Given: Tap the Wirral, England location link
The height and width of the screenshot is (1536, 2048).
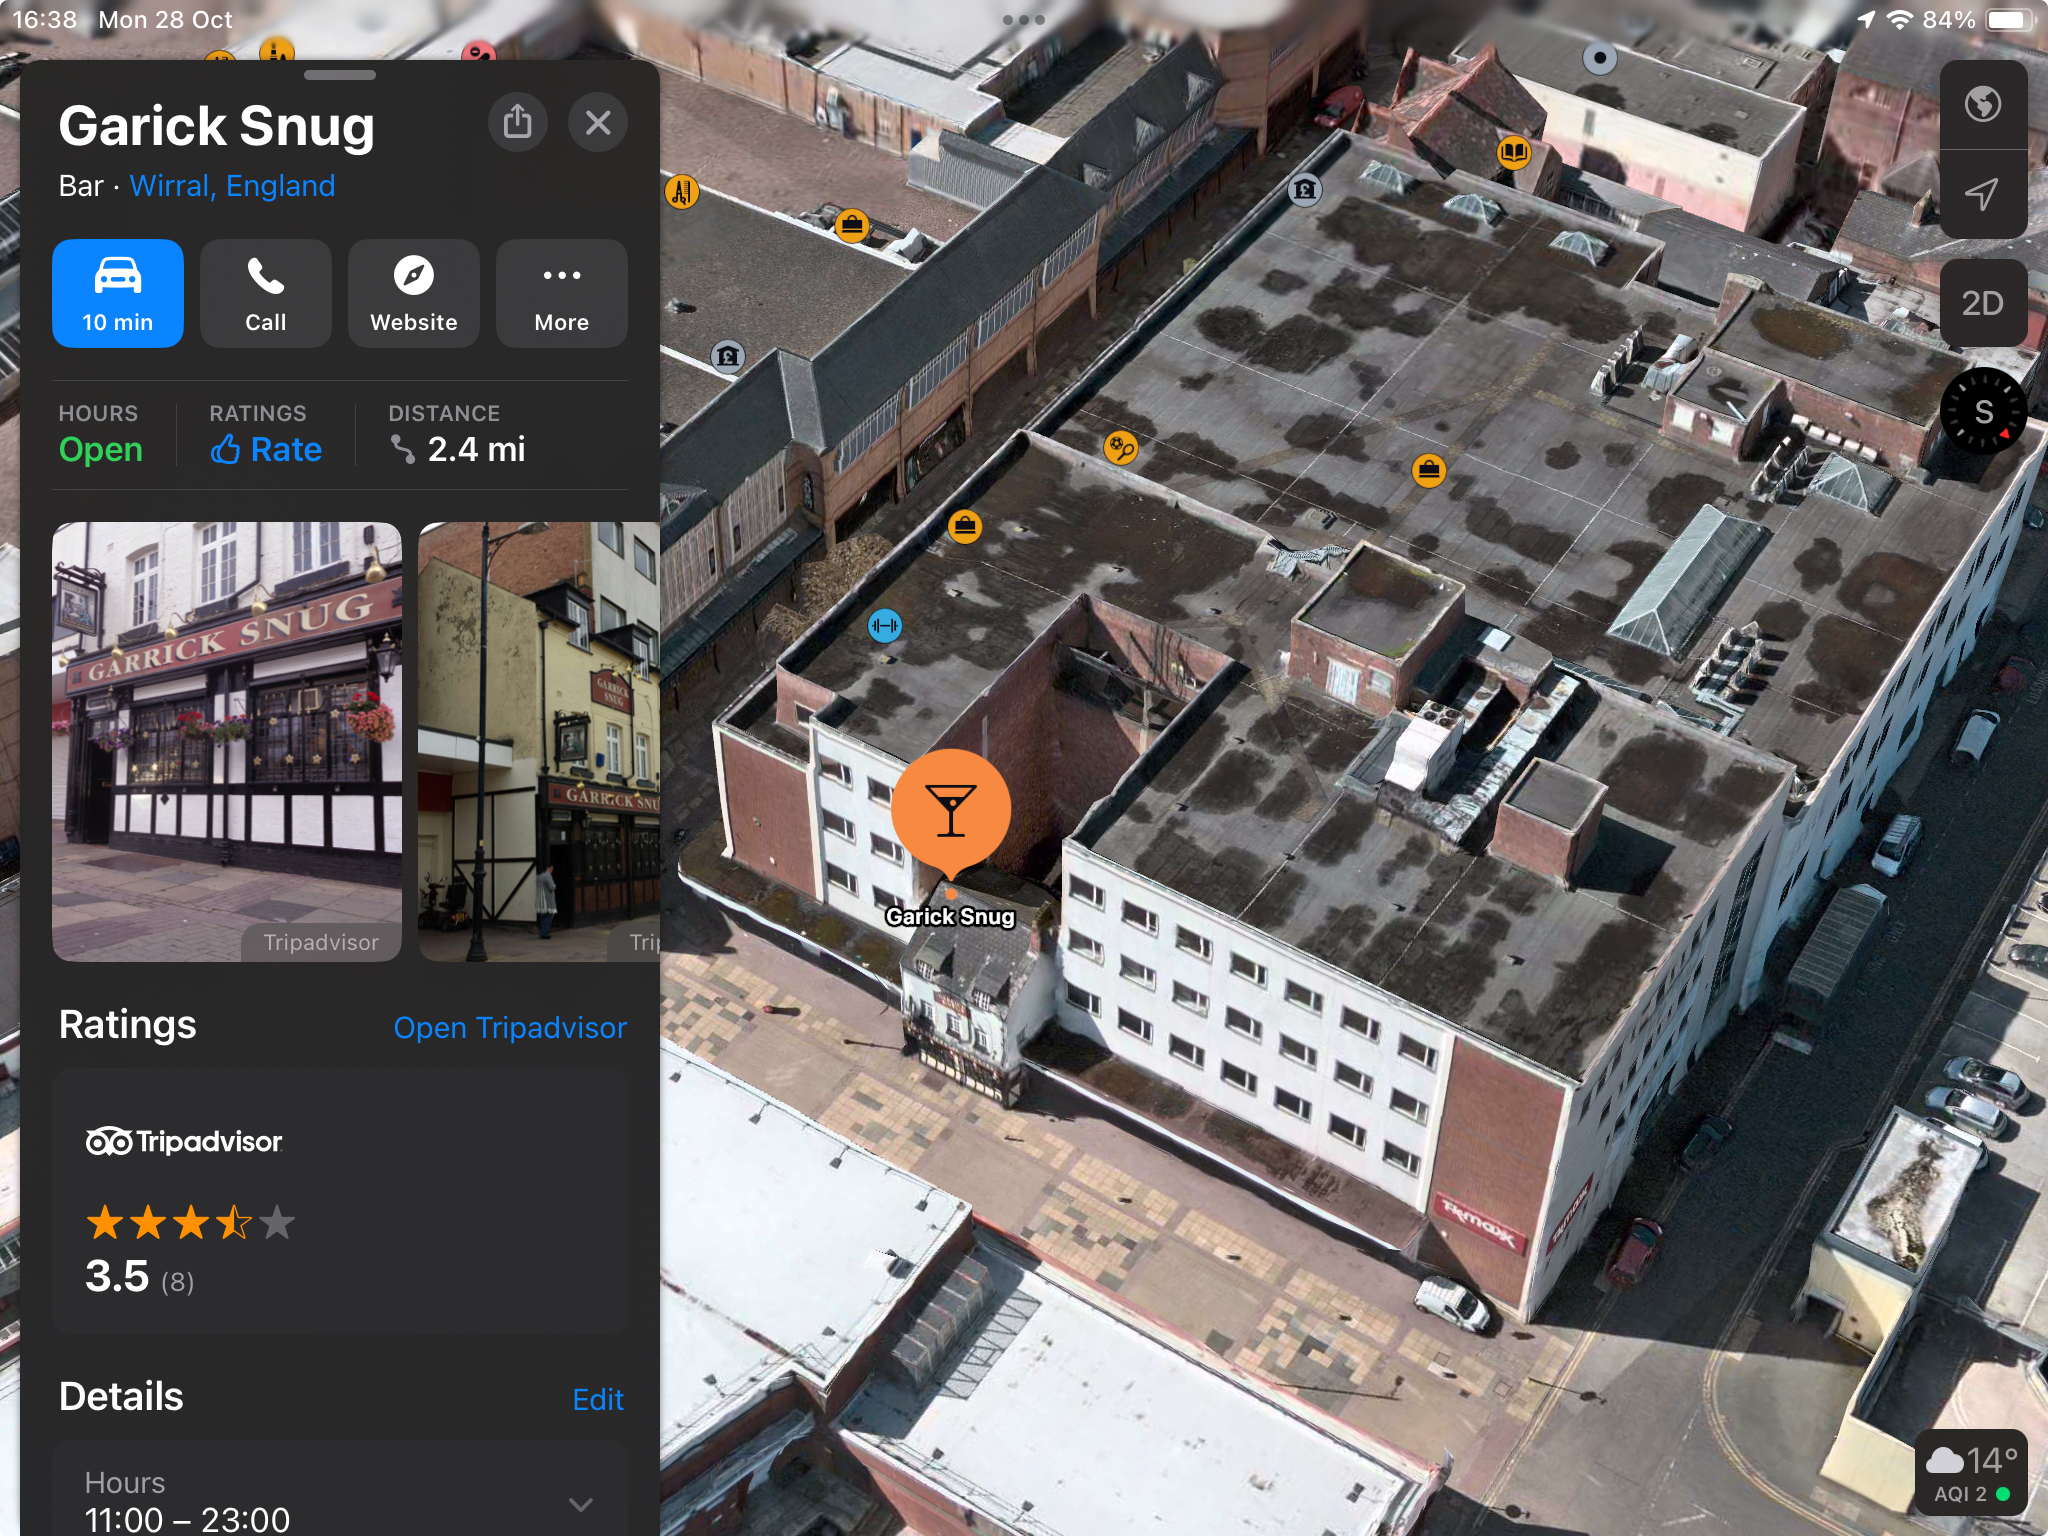Looking at the screenshot, I should click(232, 186).
